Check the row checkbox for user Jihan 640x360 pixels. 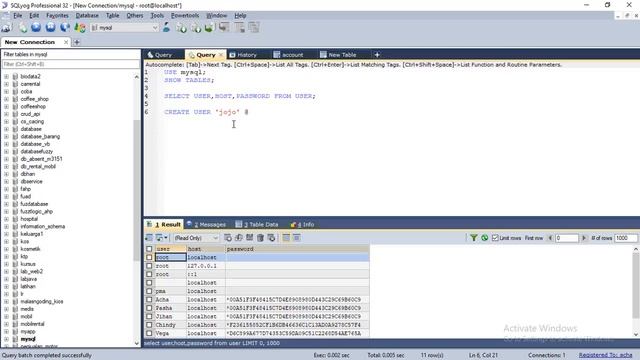(x=149, y=317)
